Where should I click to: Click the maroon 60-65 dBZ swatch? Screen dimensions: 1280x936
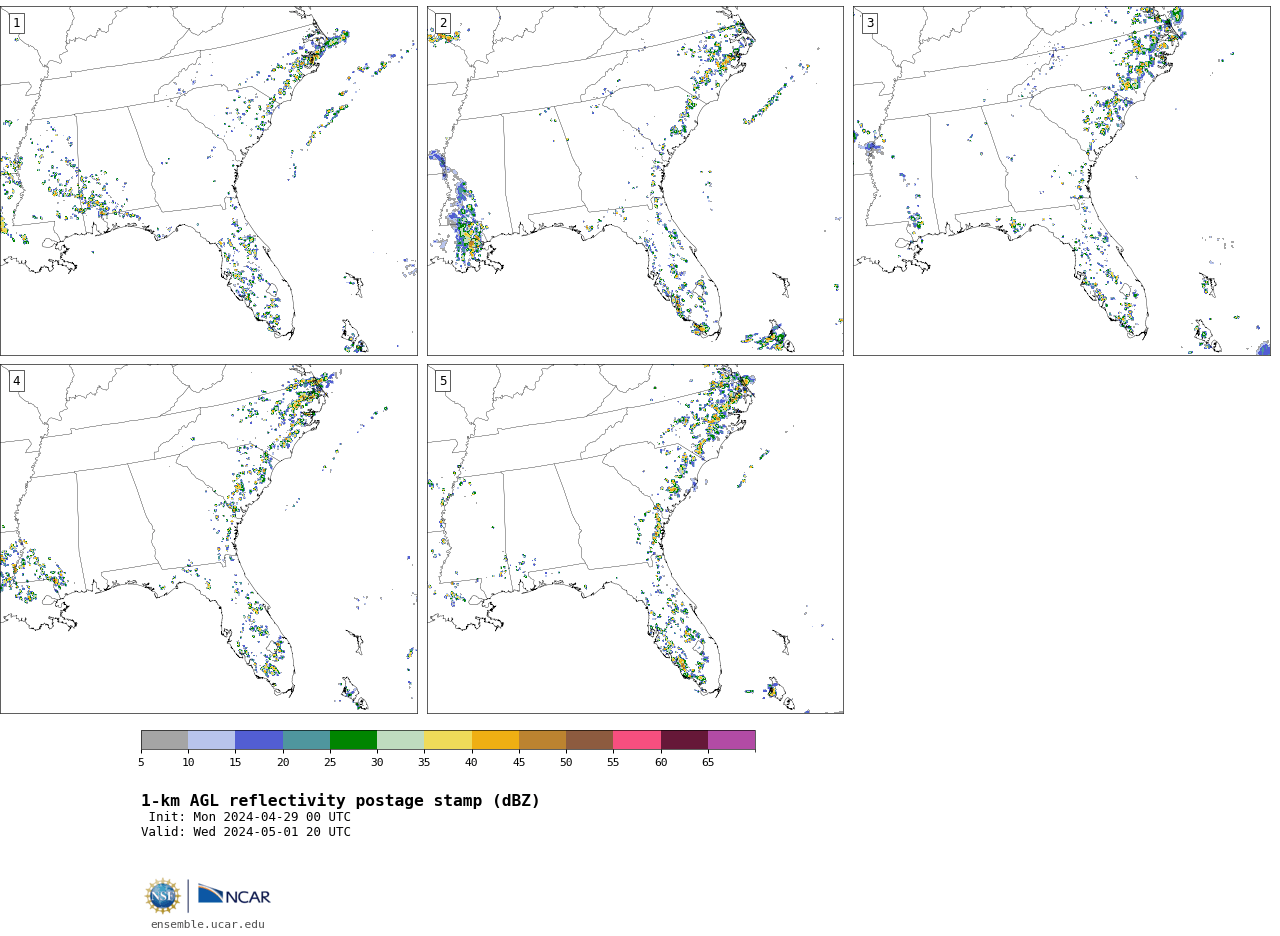[x=684, y=740]
